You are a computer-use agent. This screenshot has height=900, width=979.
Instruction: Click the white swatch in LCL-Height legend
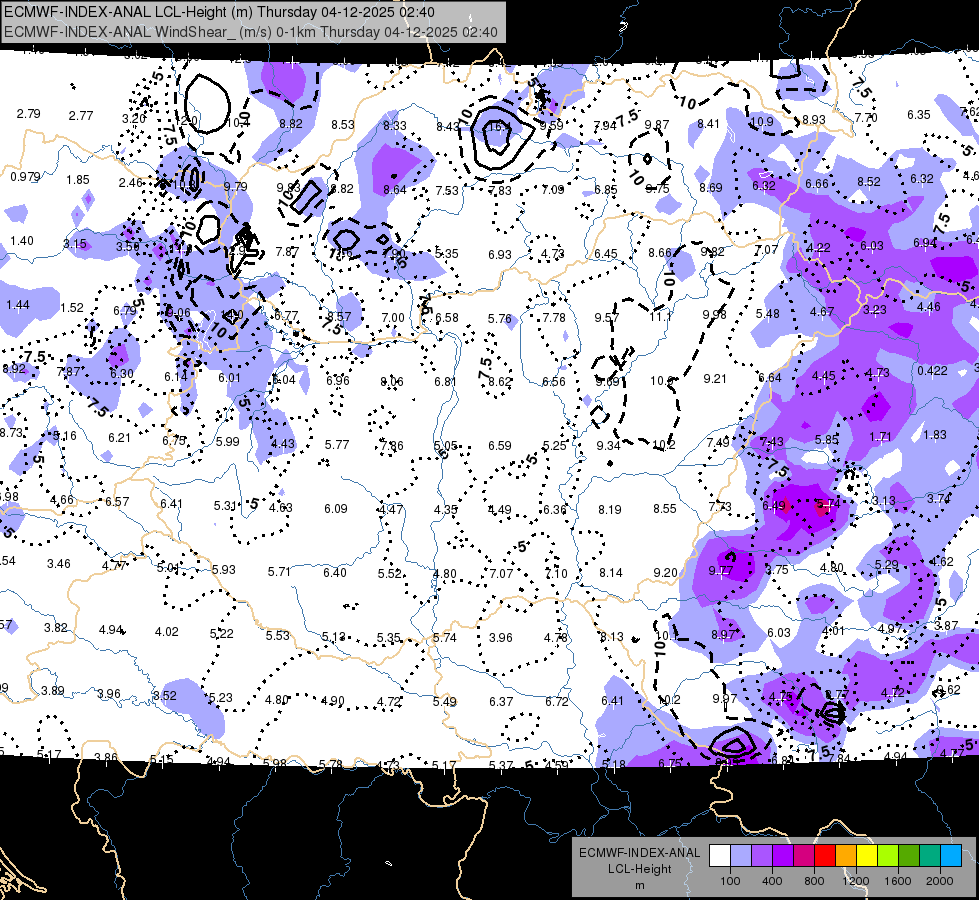click(720, 856)
